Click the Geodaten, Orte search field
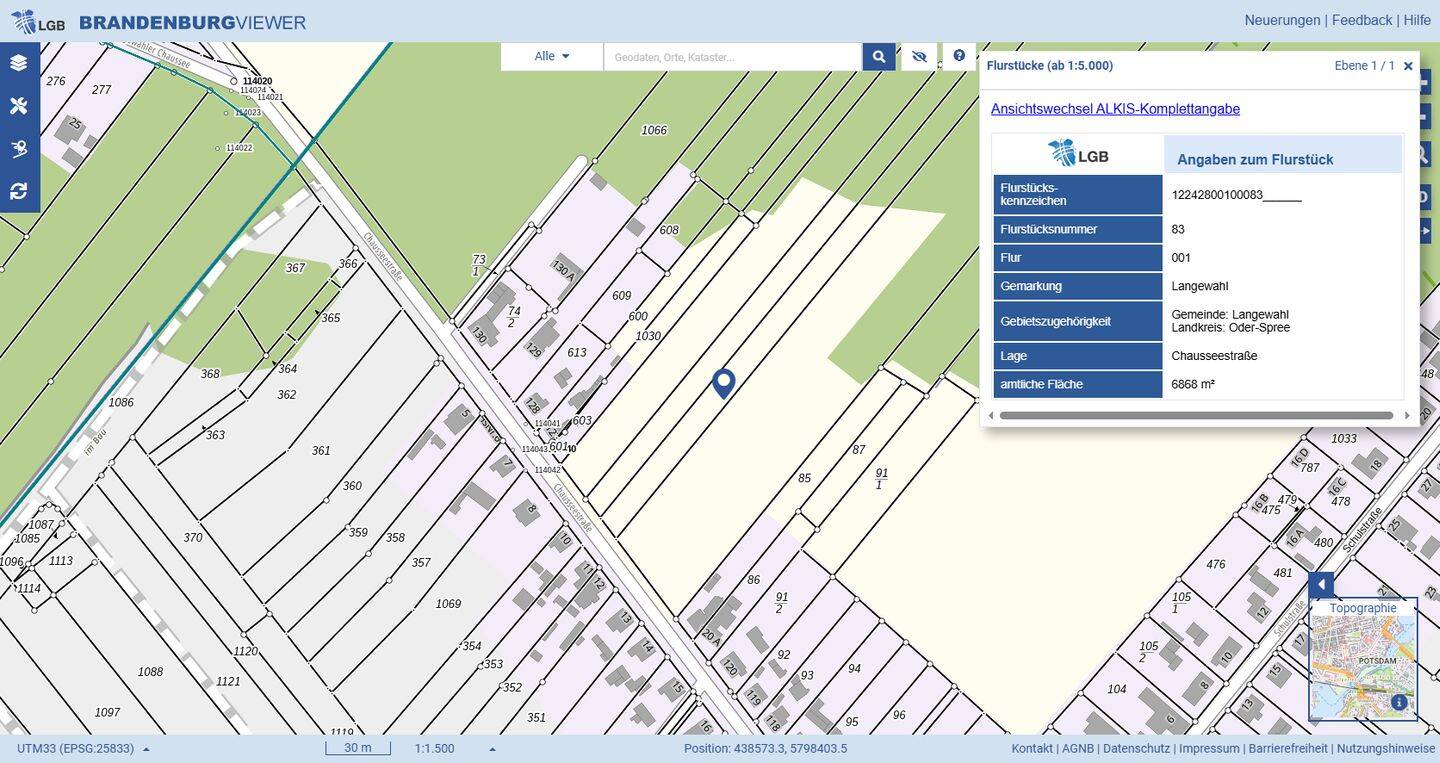Viewport: 1440px width, 763px height. tap(732, 57)
